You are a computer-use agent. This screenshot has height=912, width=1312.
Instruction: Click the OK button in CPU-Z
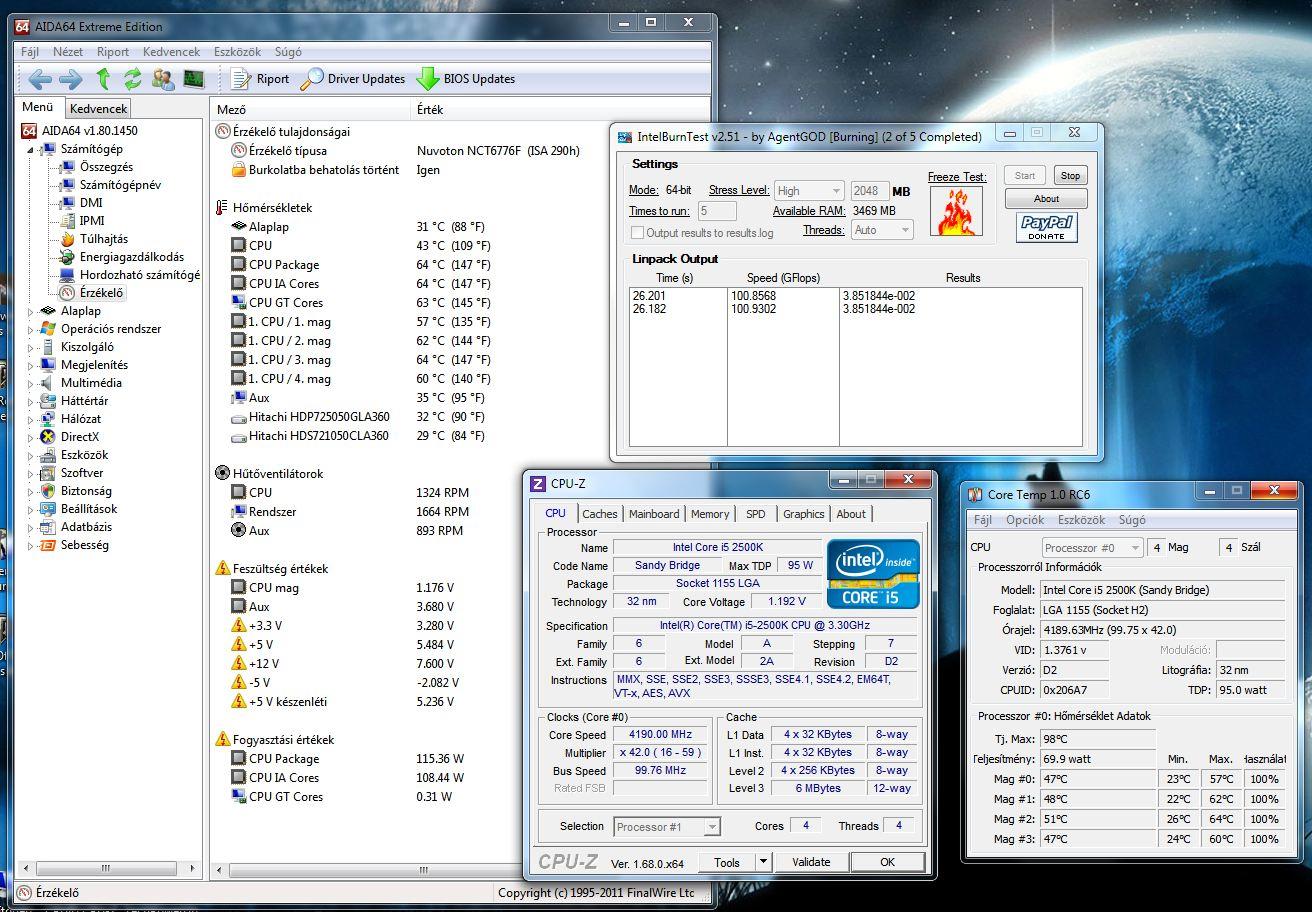(x=887, y=862)
